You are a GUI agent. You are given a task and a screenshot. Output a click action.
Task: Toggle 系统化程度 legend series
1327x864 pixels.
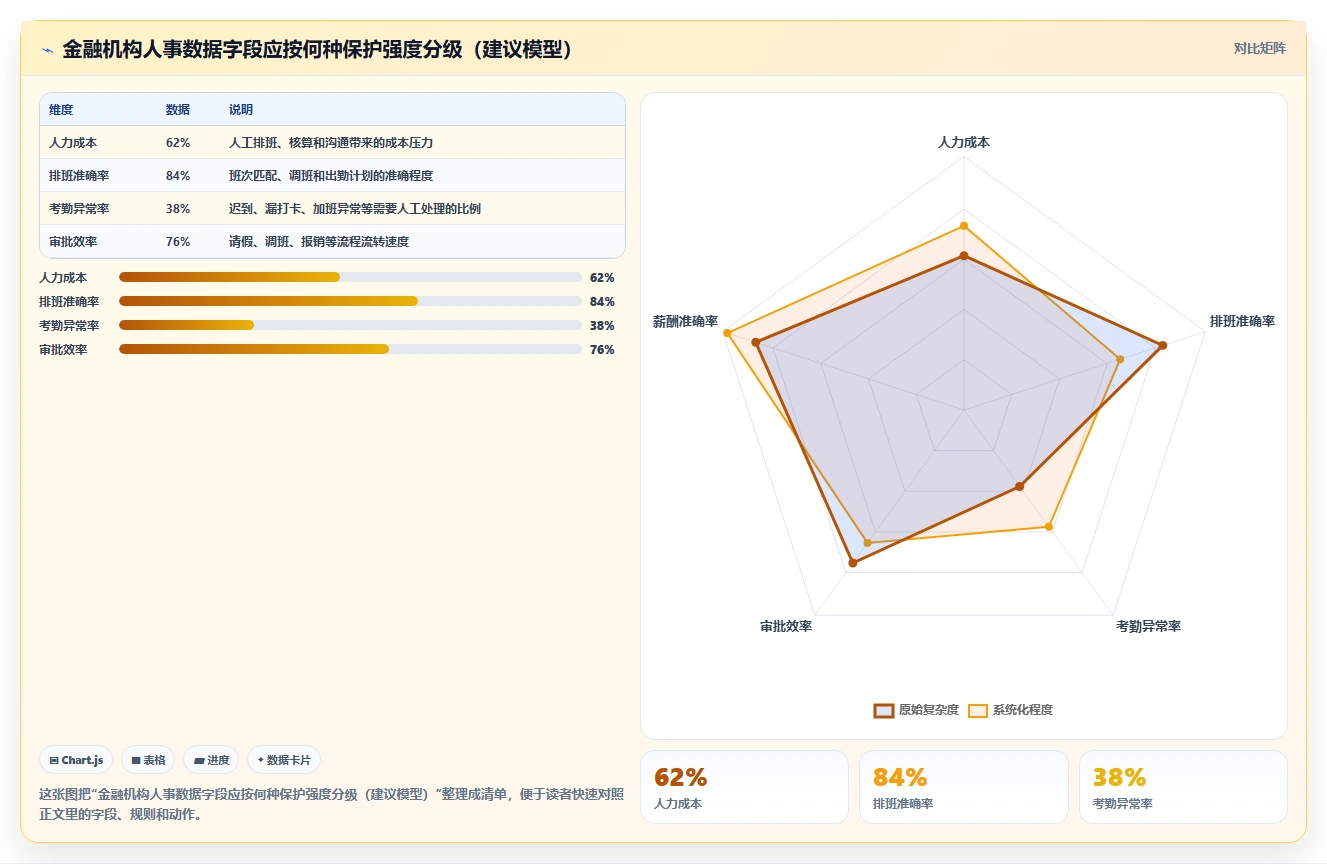1010,710
